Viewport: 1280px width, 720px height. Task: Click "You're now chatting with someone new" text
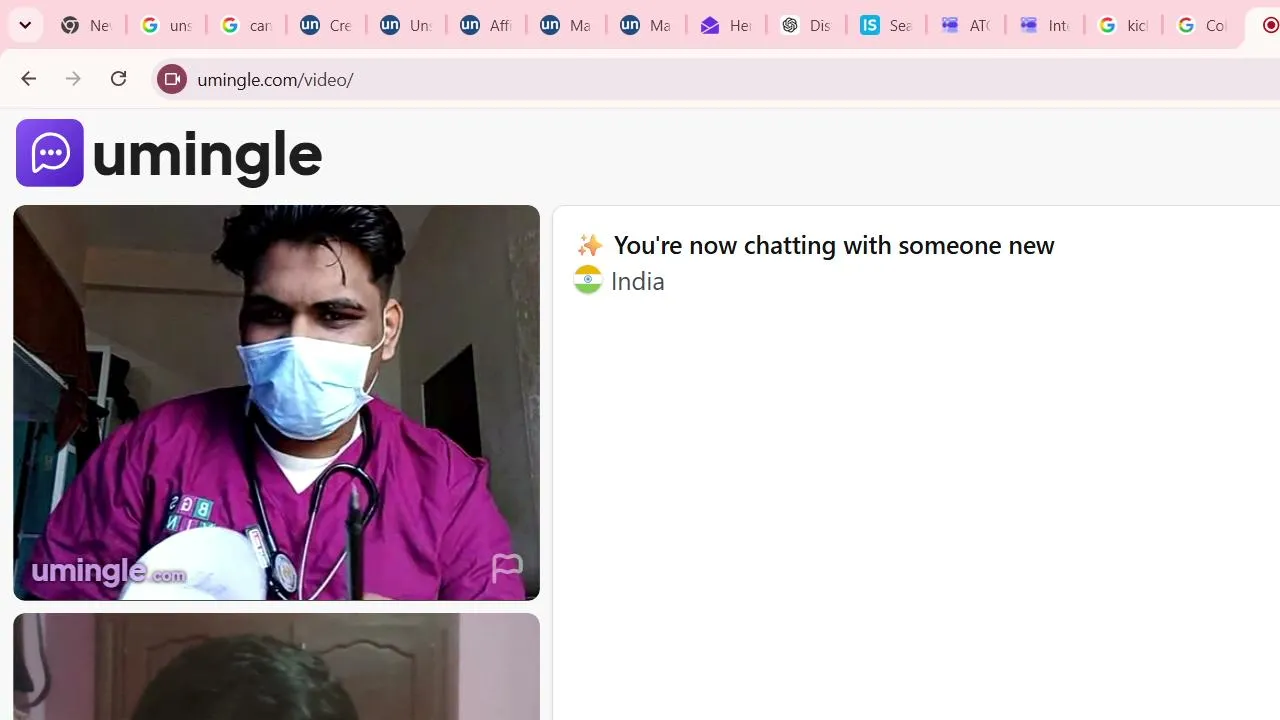(x=834, y=245)
